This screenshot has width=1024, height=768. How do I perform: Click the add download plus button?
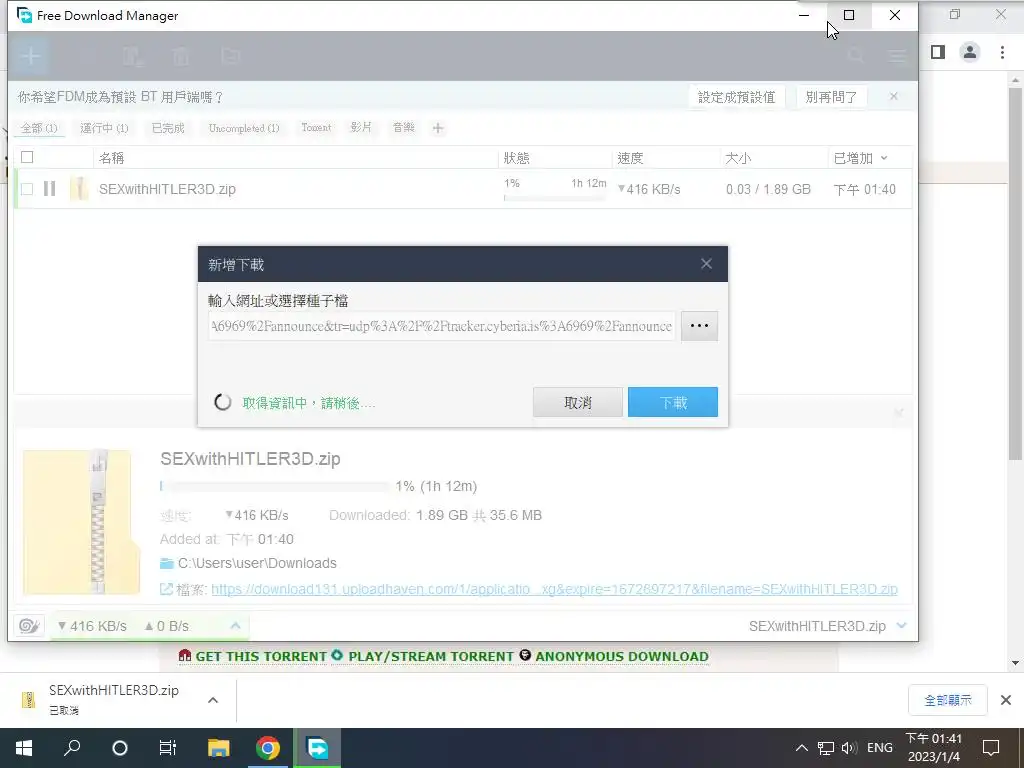click(x=31, y=56)
